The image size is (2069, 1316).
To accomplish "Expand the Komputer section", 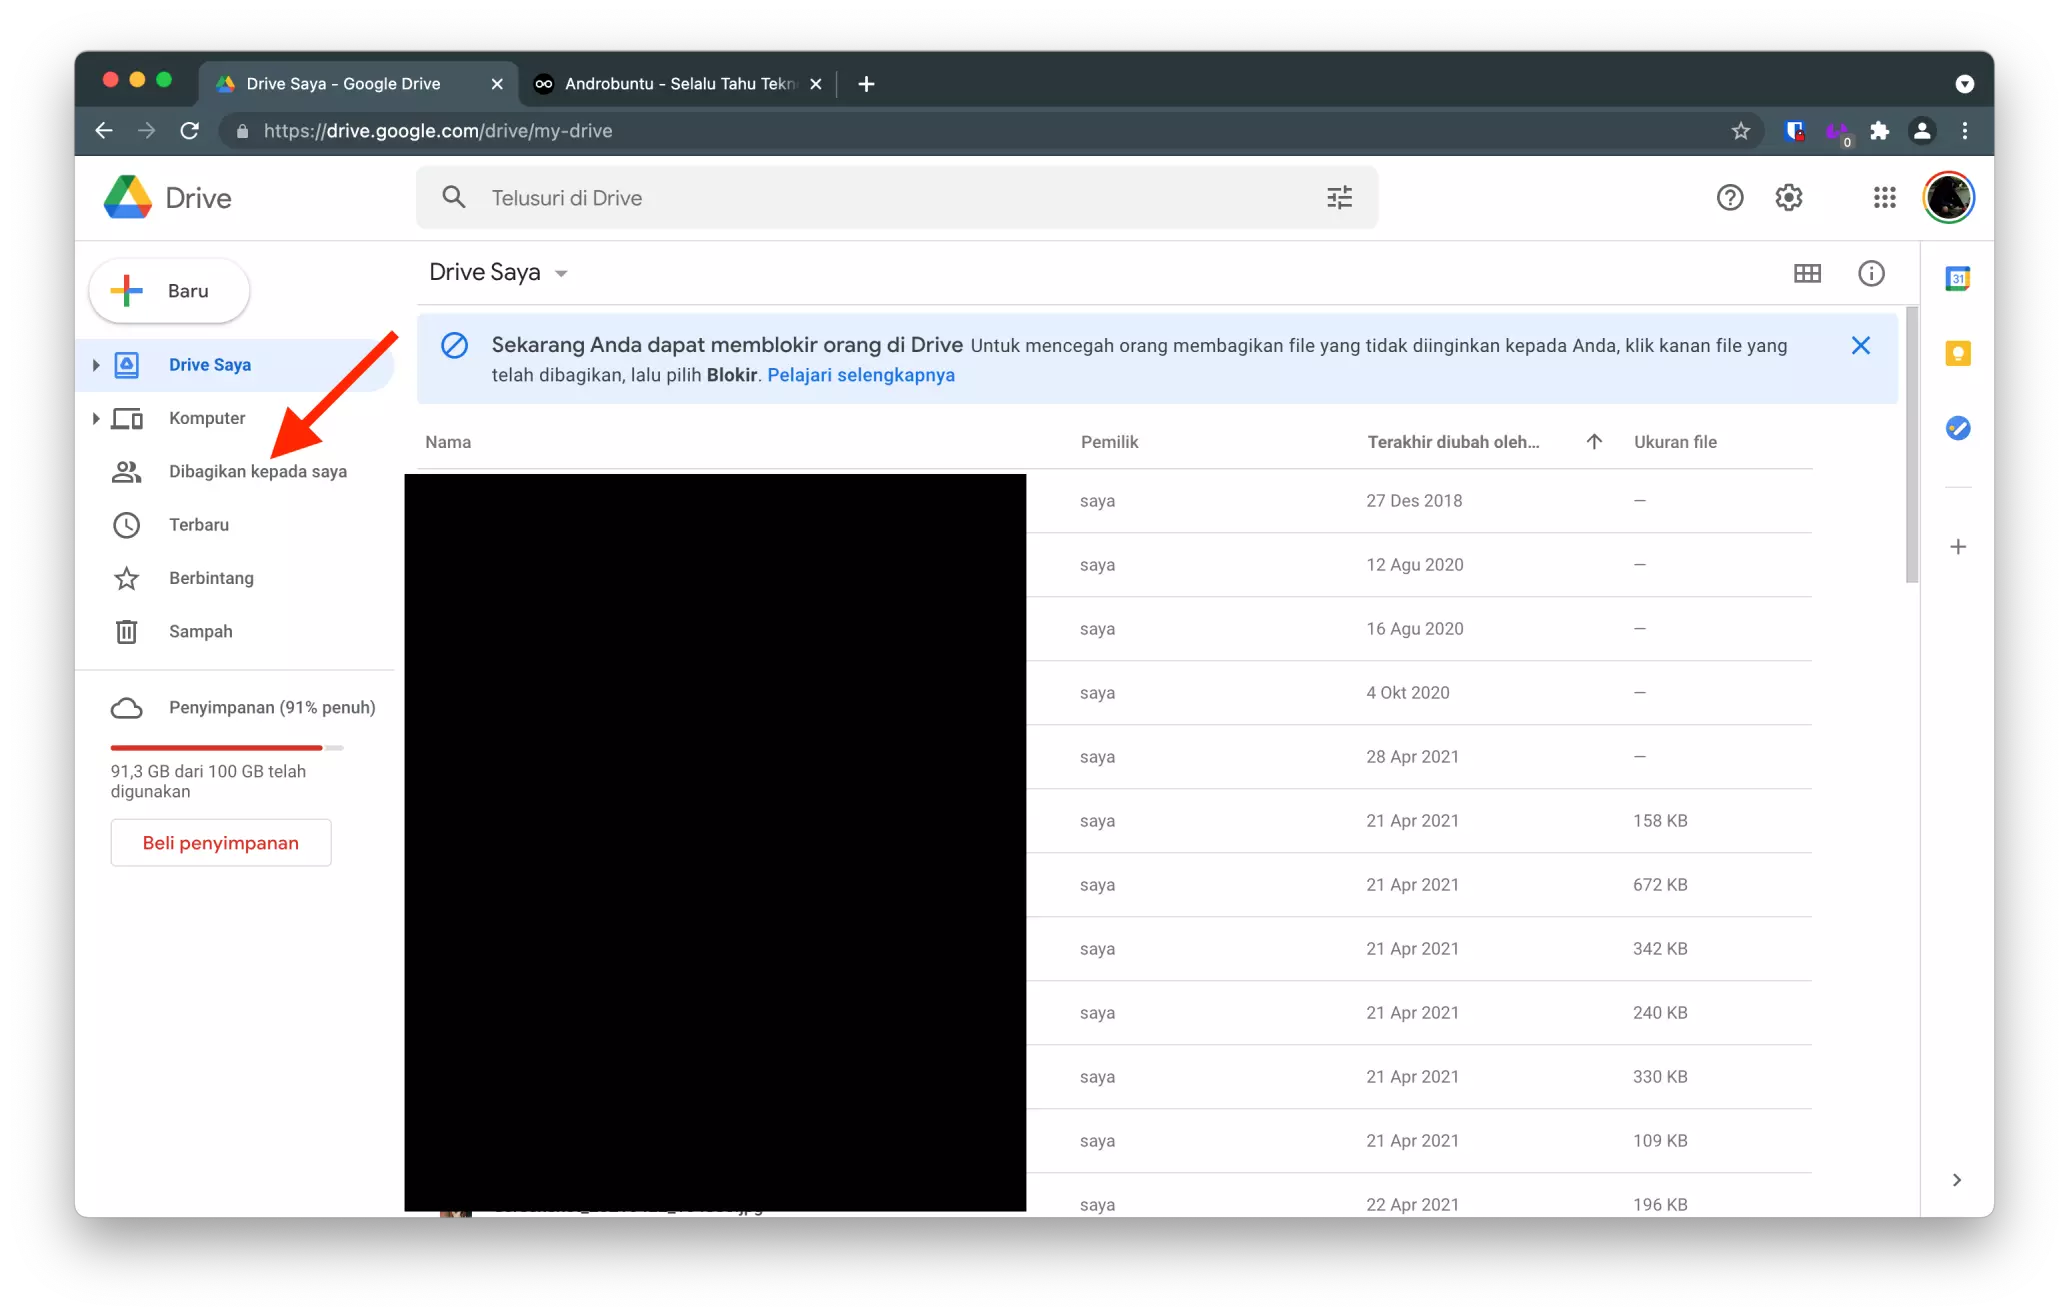I will [95, 418].
